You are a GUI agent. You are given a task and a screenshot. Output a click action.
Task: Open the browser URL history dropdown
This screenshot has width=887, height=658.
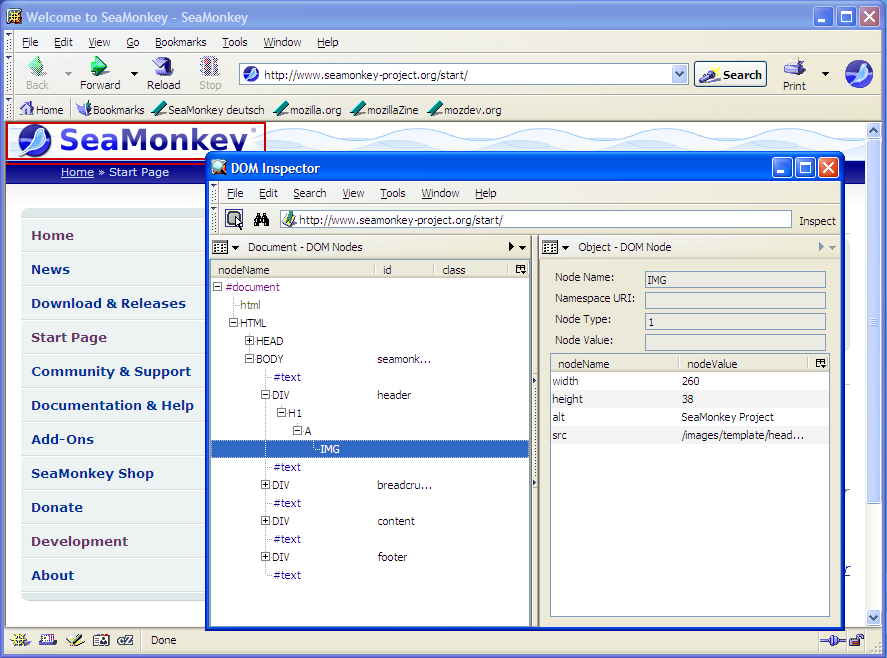tap(679, 74)
